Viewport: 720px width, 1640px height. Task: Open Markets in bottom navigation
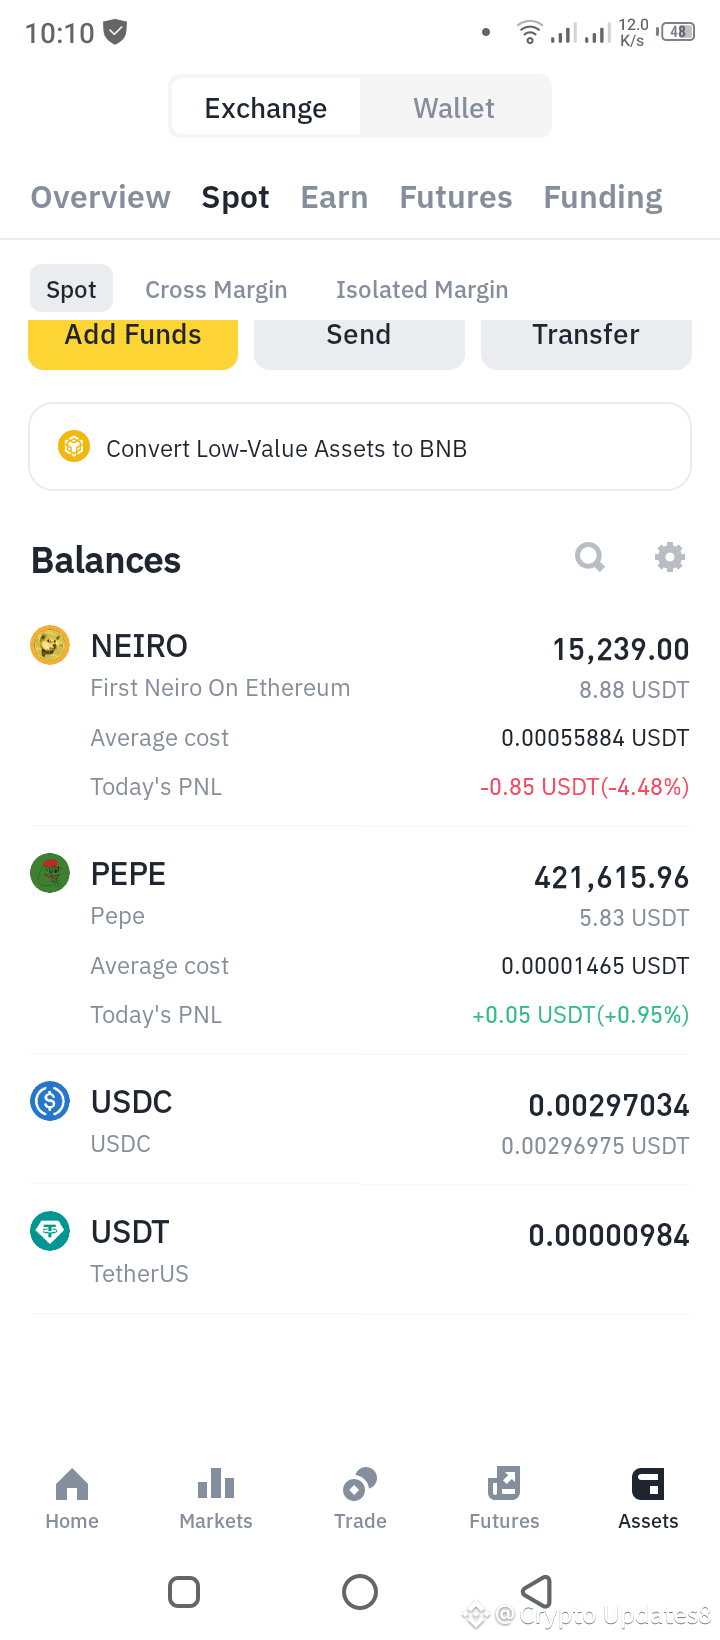pos(216,1499)
